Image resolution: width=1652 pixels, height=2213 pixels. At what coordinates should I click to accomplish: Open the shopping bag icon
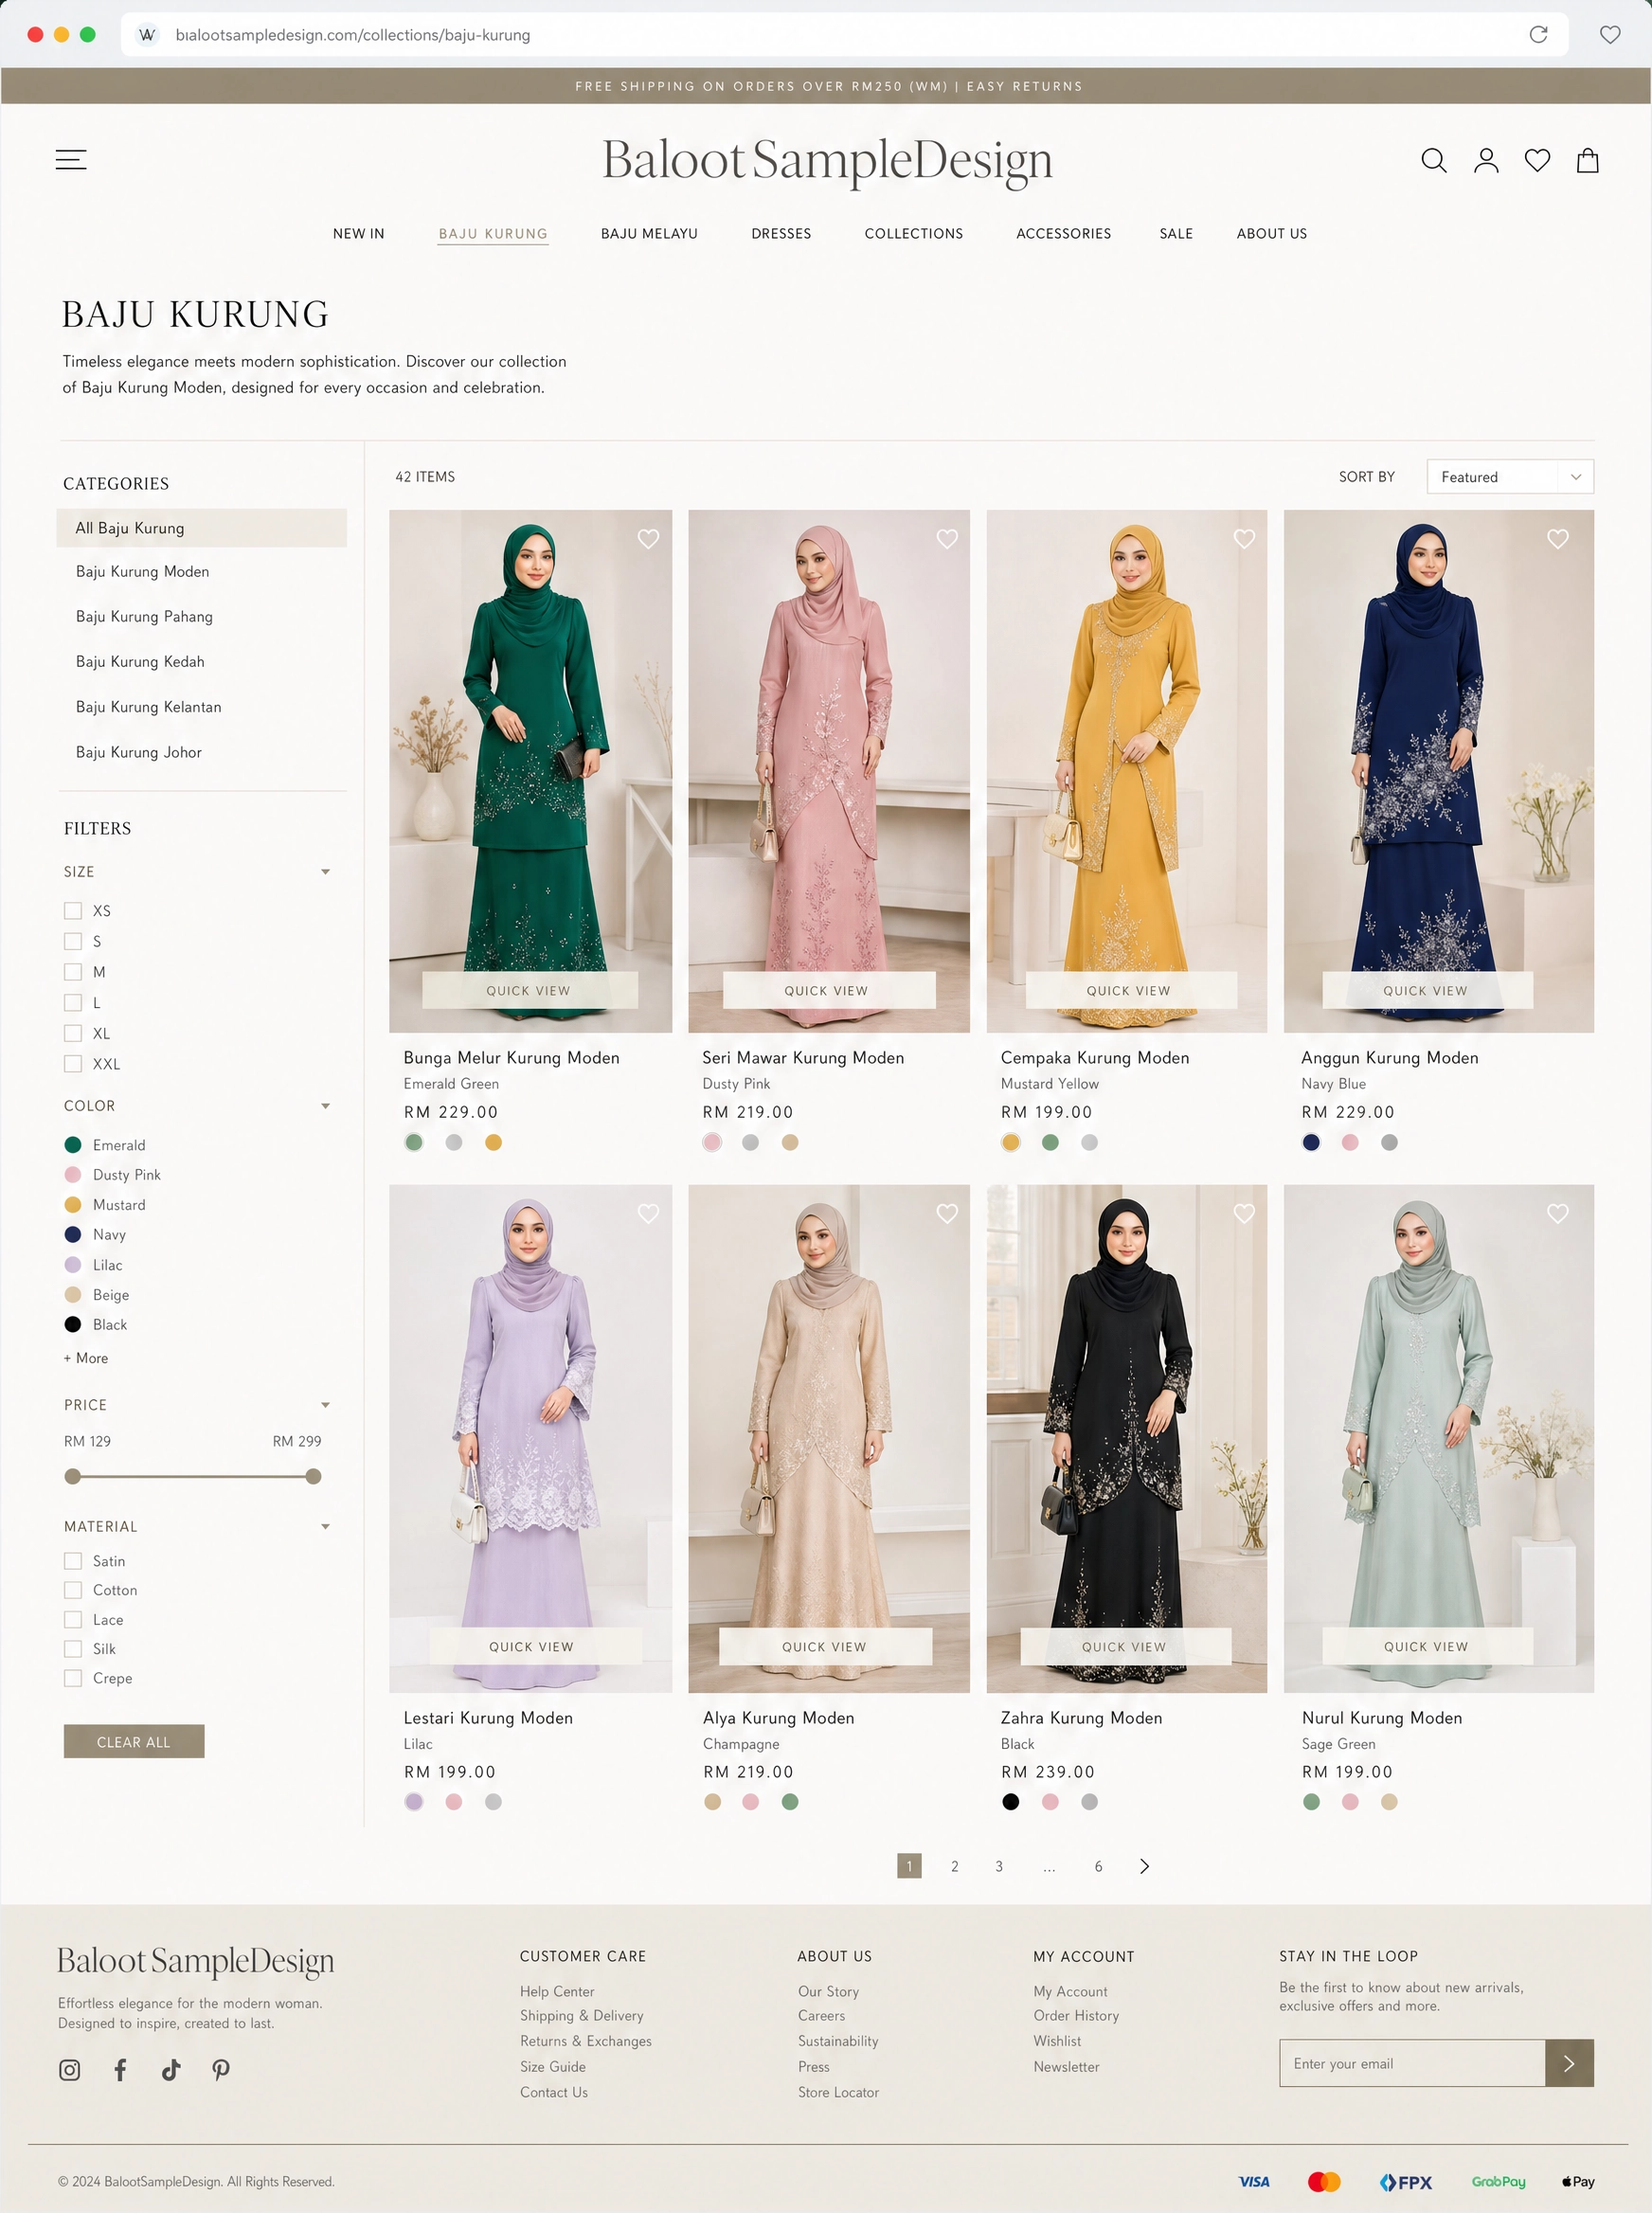click(1588, 160)
